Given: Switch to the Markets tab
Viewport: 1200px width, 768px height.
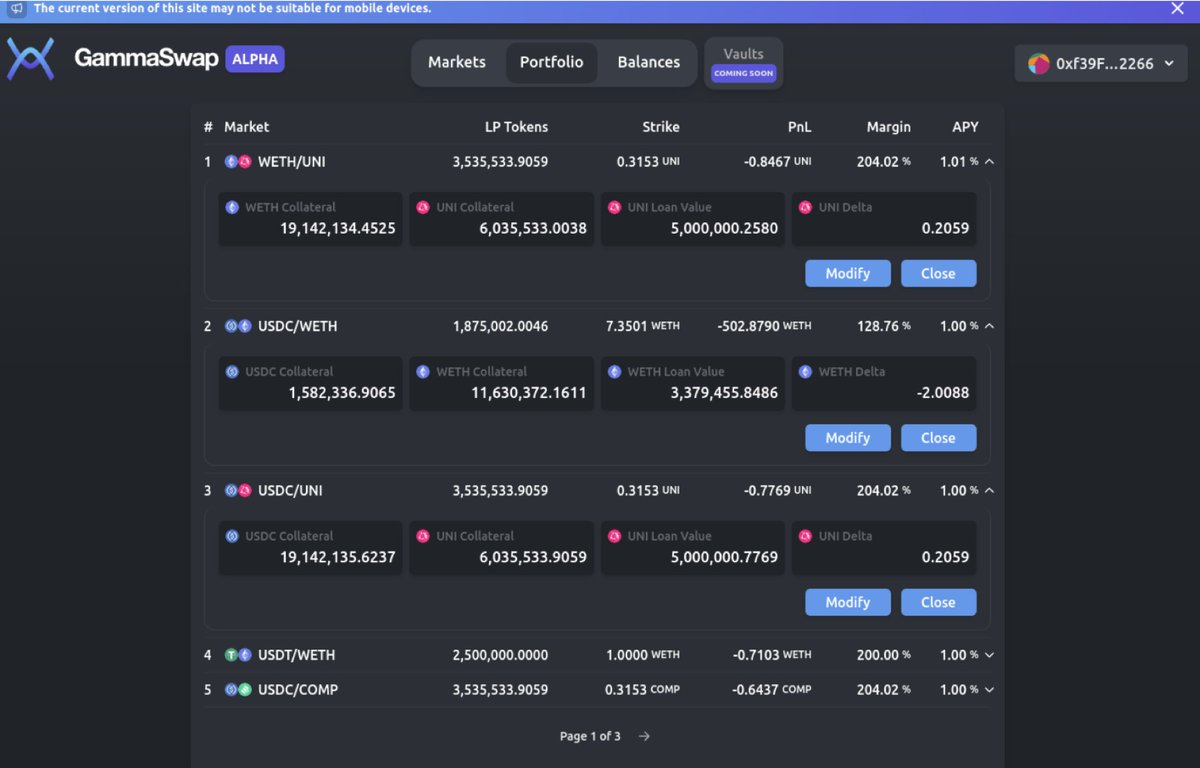Looking at the screenshot, I should click(457, 62).
